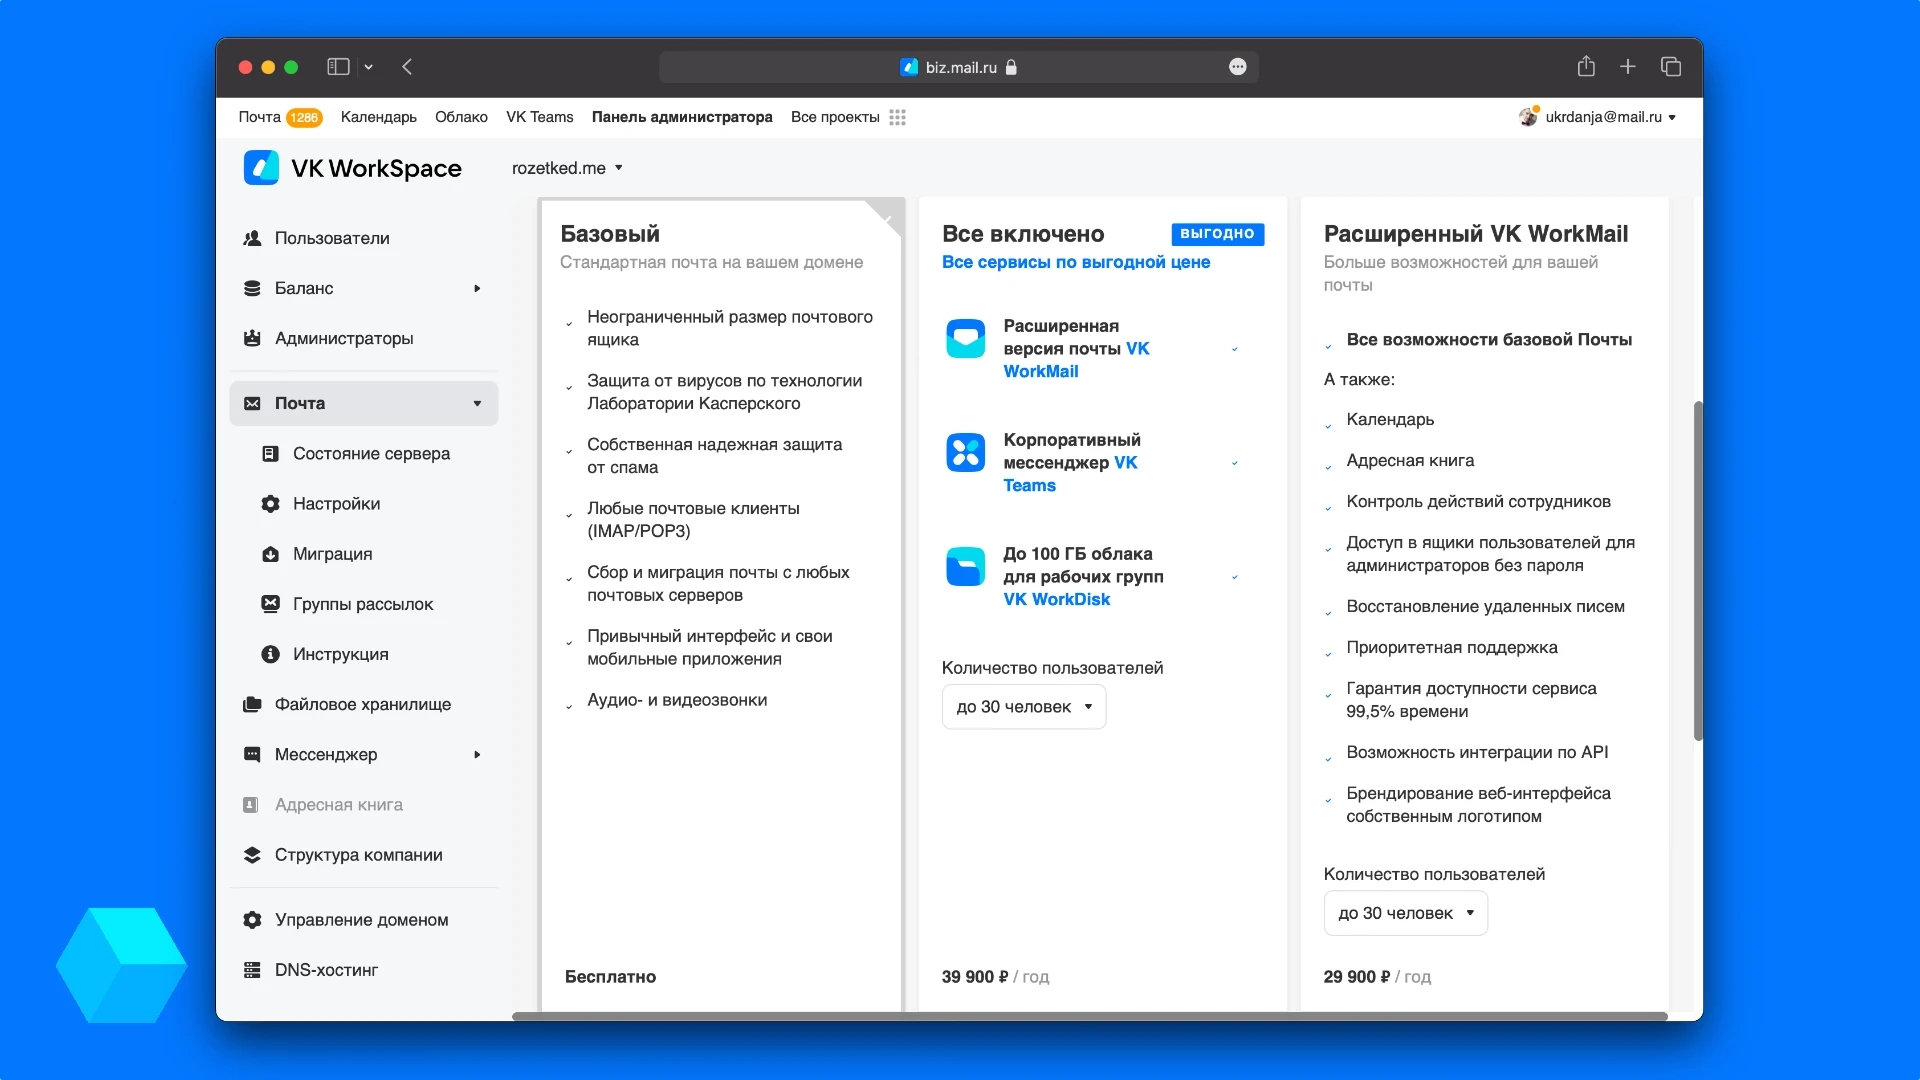Click the rozetked.me domain selector

point(567,167)
